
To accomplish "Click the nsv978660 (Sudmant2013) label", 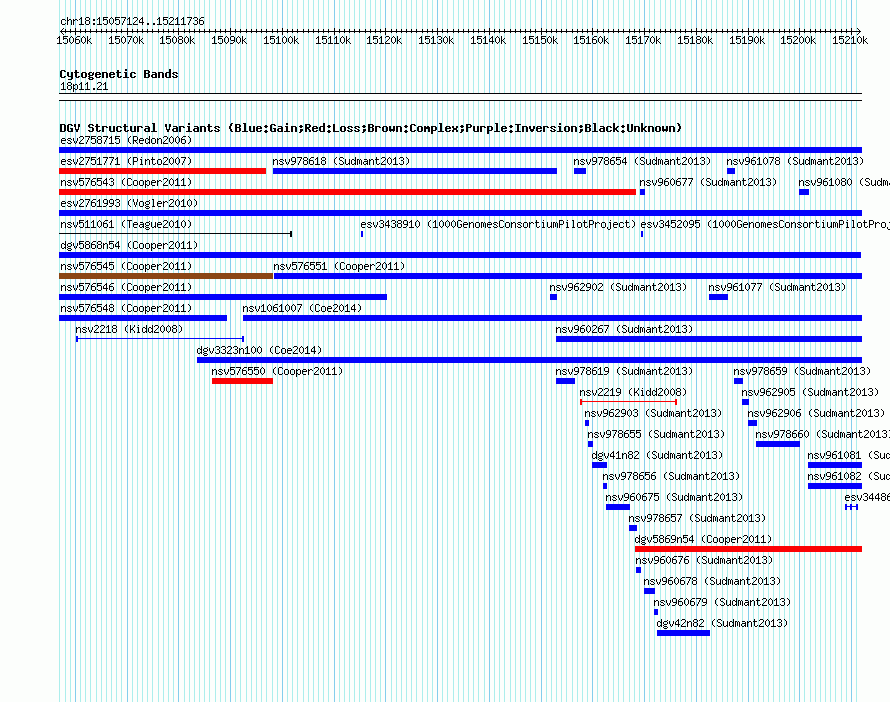I will coord(822,434).
